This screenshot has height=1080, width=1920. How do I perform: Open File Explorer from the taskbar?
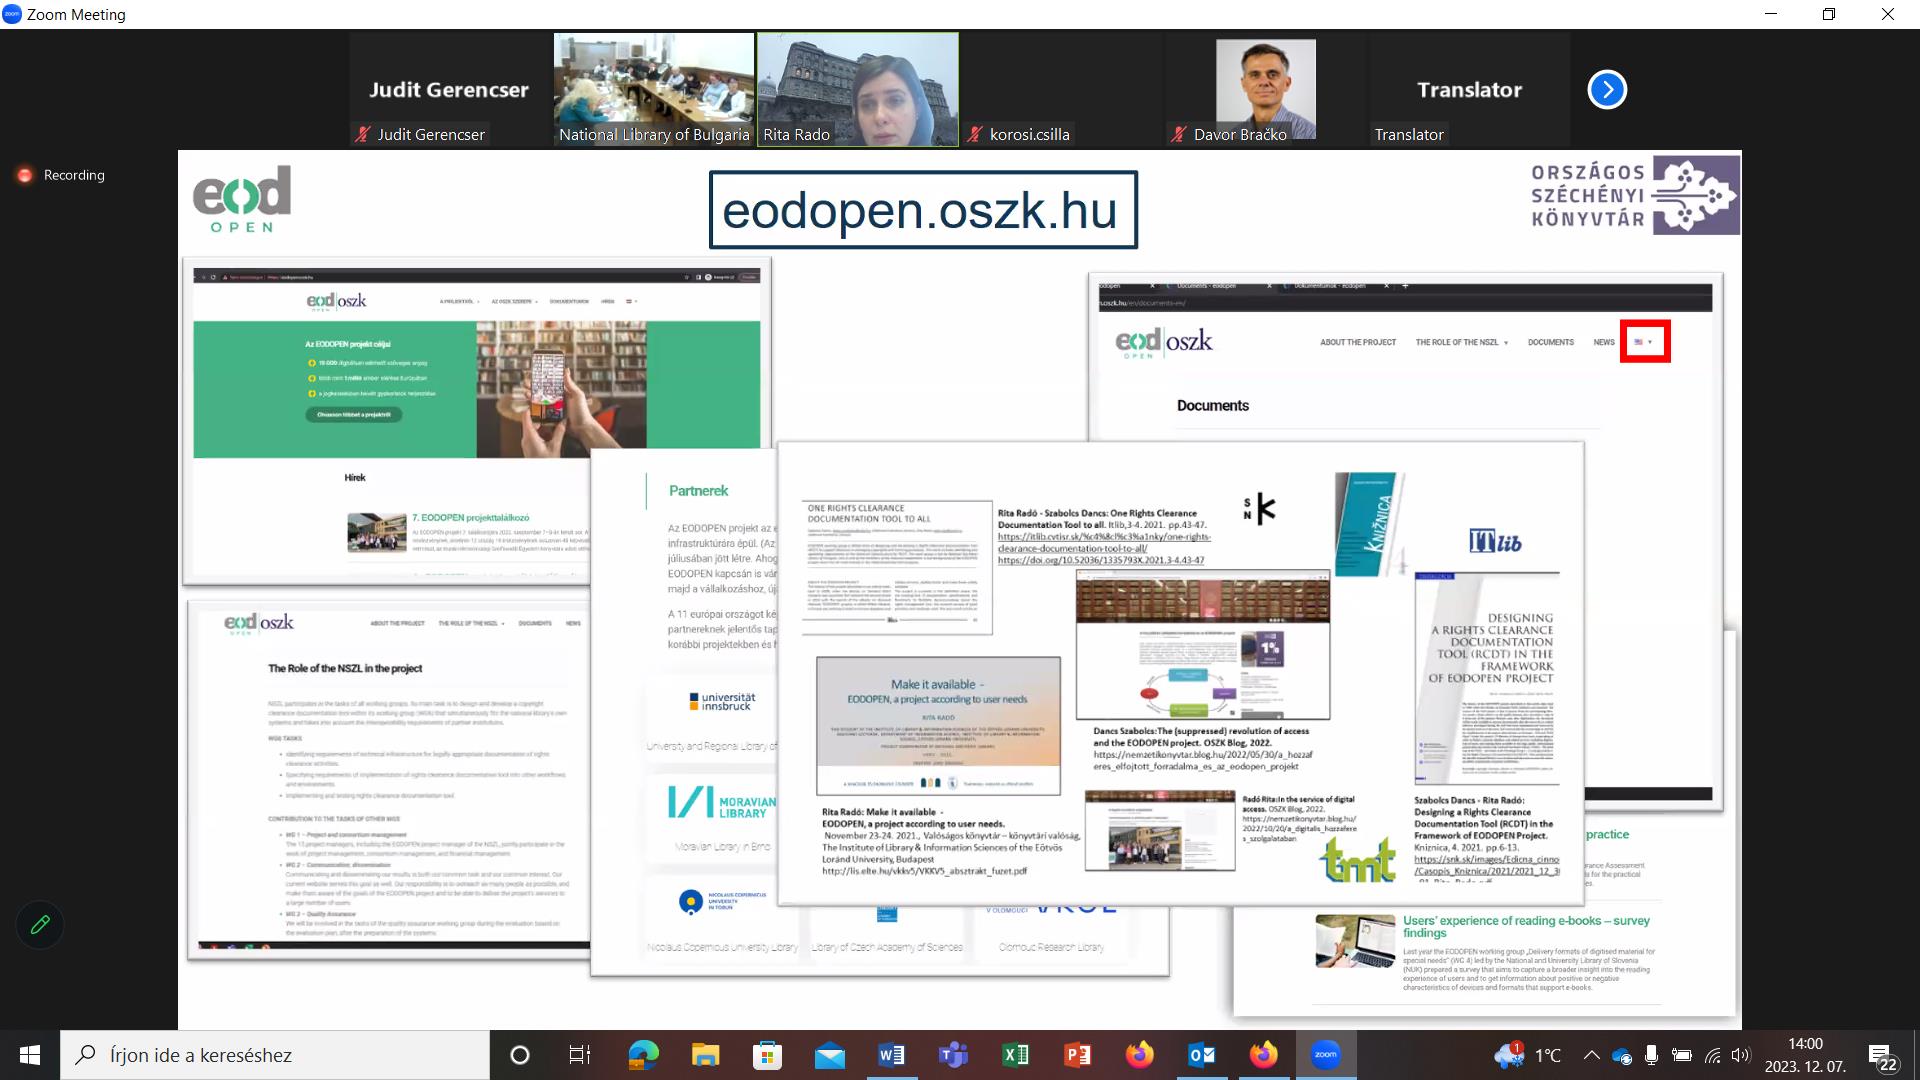pyautogui.click(x=705, y=1055)
